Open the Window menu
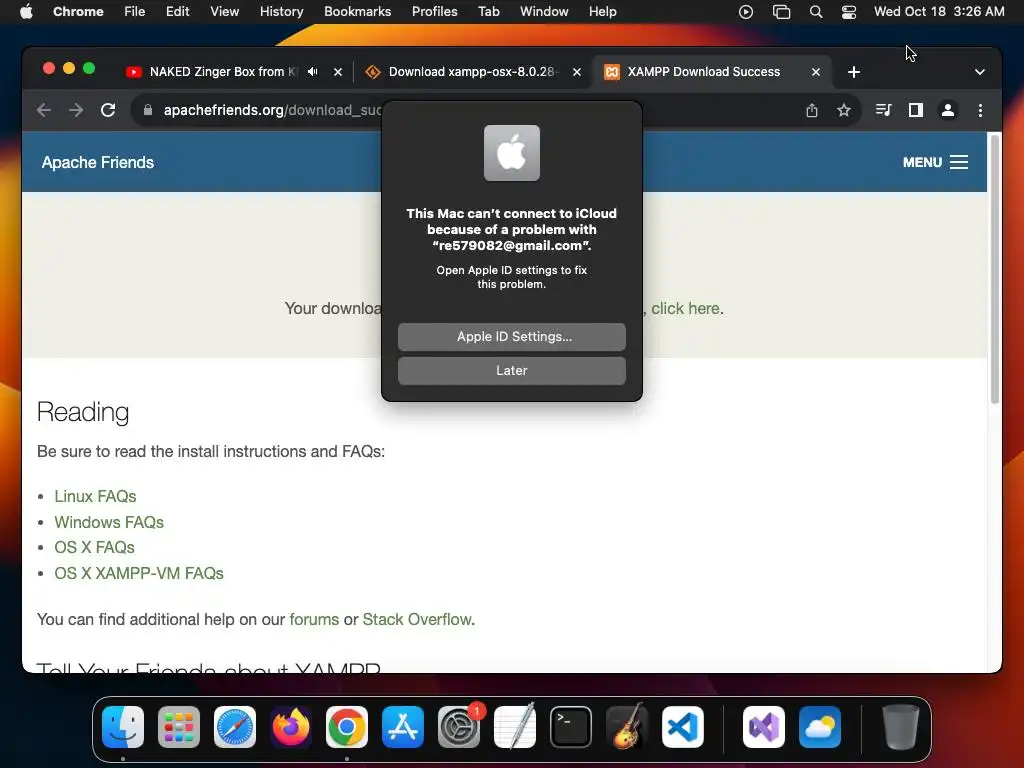Screen dimensions: 1024x768 544,12
